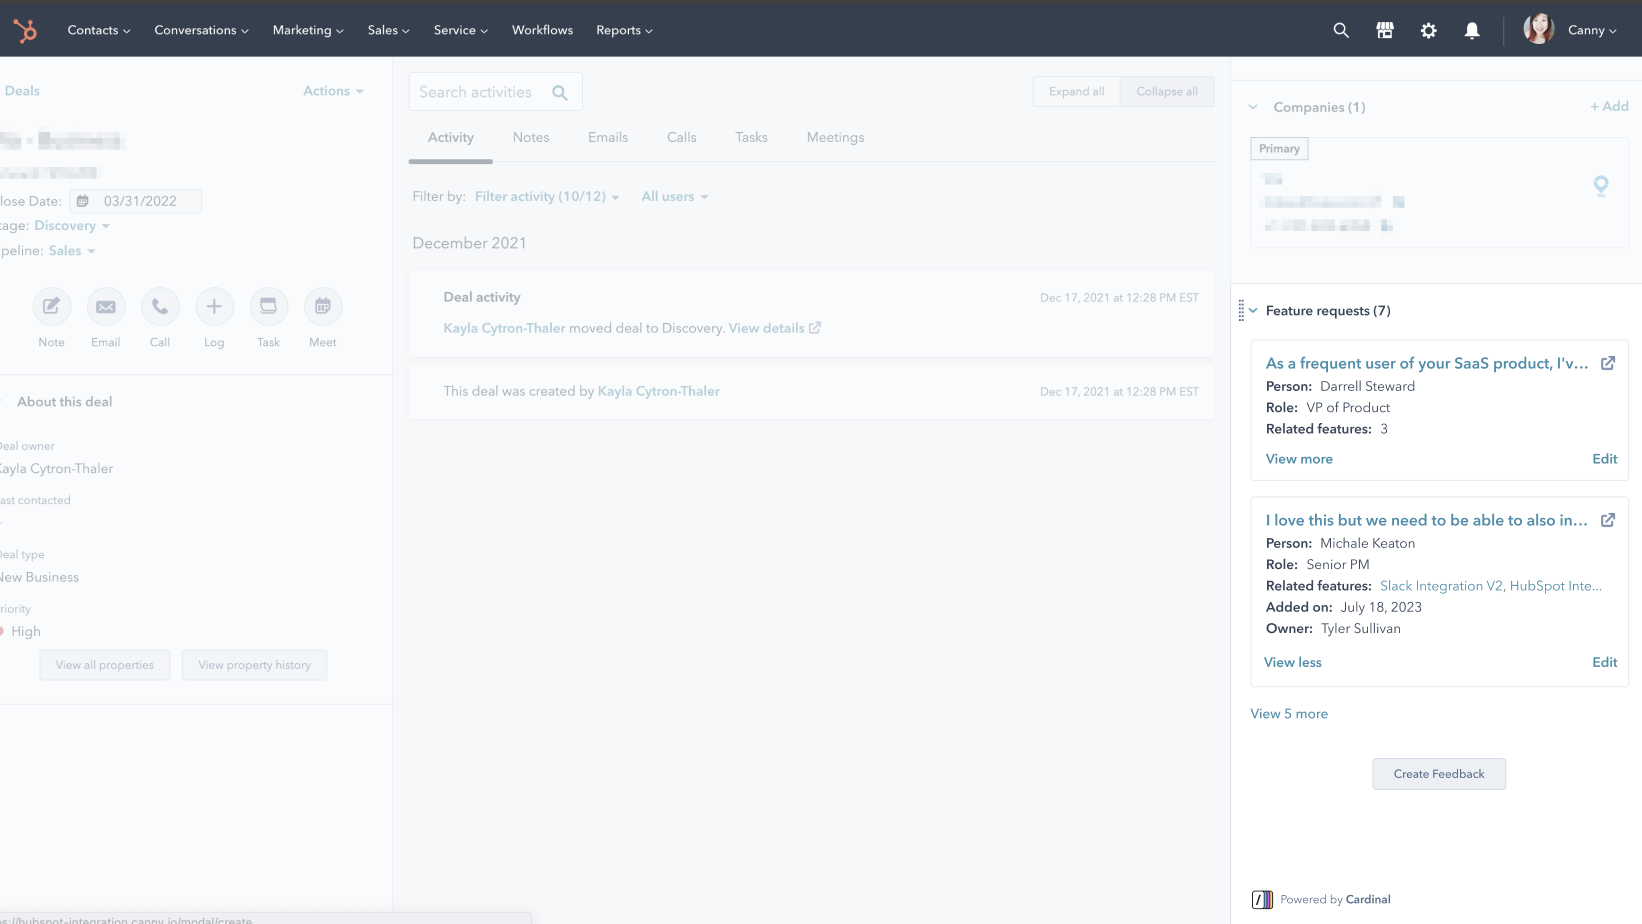This screenshot has width=1642, height=924.
Task: Change deal stage via Discovery dropdown
Action: tap(70, 225)
